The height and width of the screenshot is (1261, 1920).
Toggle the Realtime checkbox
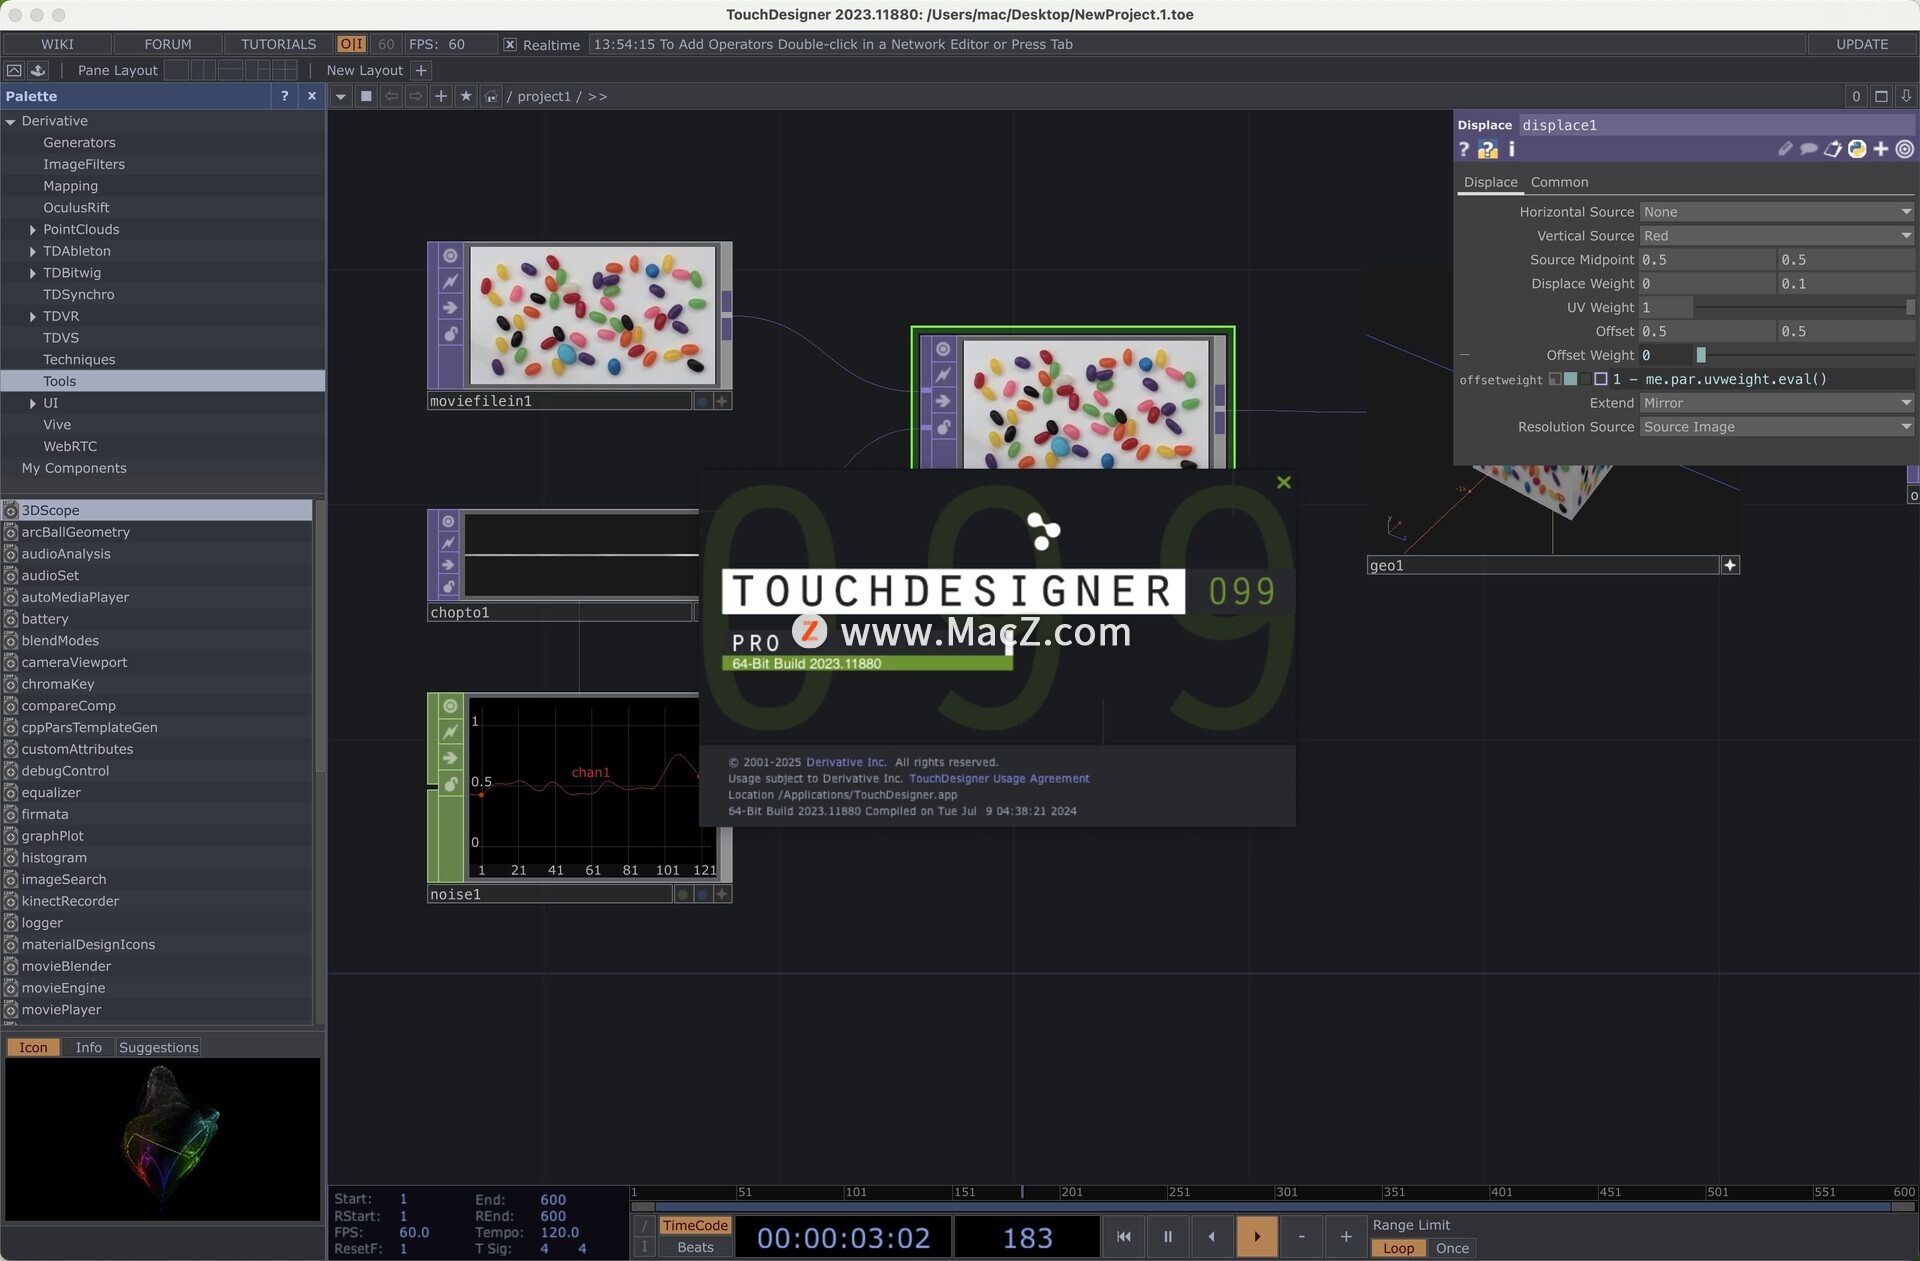point(510,44)
